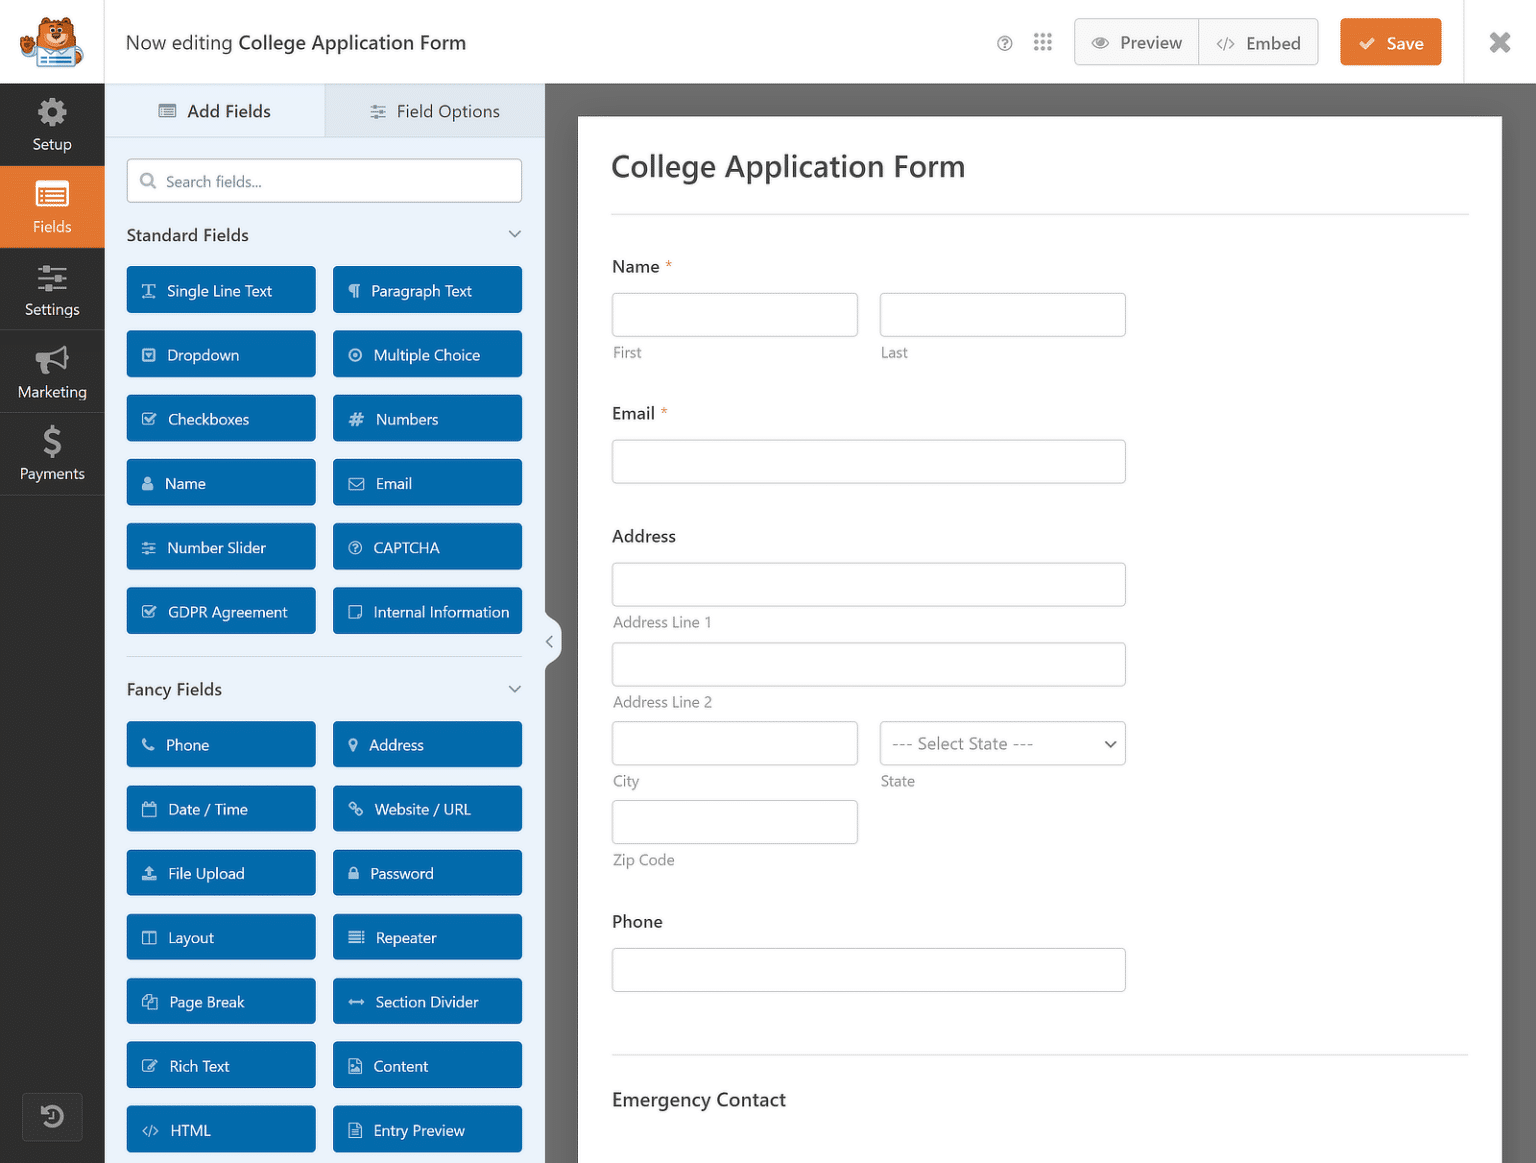This screenshot has width=1536, height=1163.
Task: Add a Number Slider field
Action: tap(220, 546)
